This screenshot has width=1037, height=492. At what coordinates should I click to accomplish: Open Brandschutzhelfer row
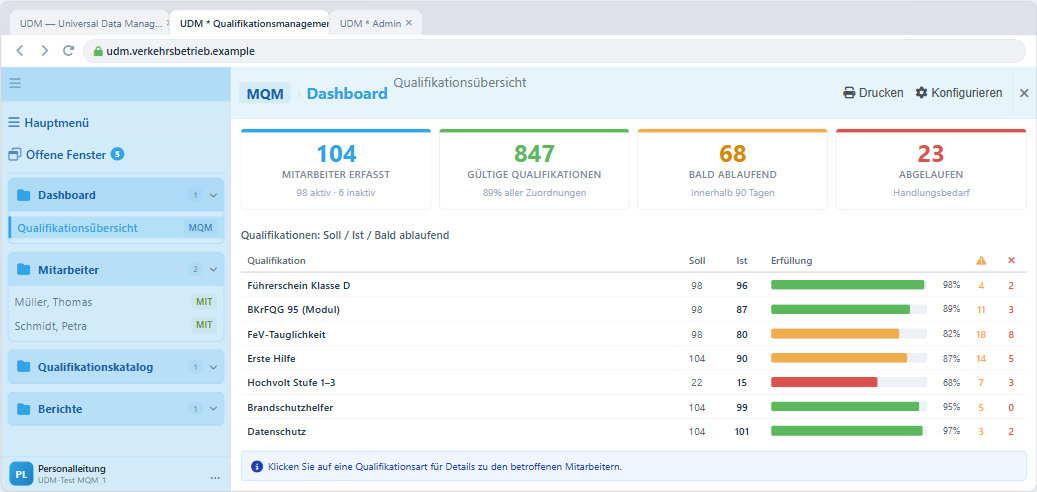634,407
